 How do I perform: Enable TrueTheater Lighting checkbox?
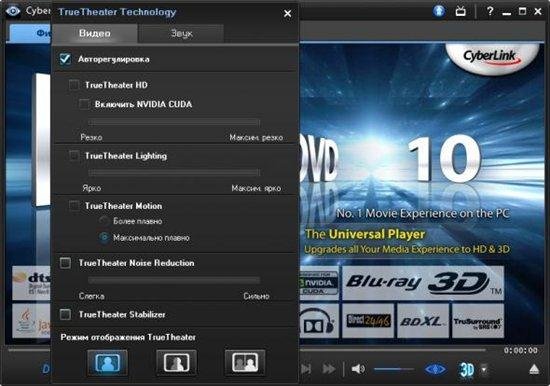[x=74, y=155]
